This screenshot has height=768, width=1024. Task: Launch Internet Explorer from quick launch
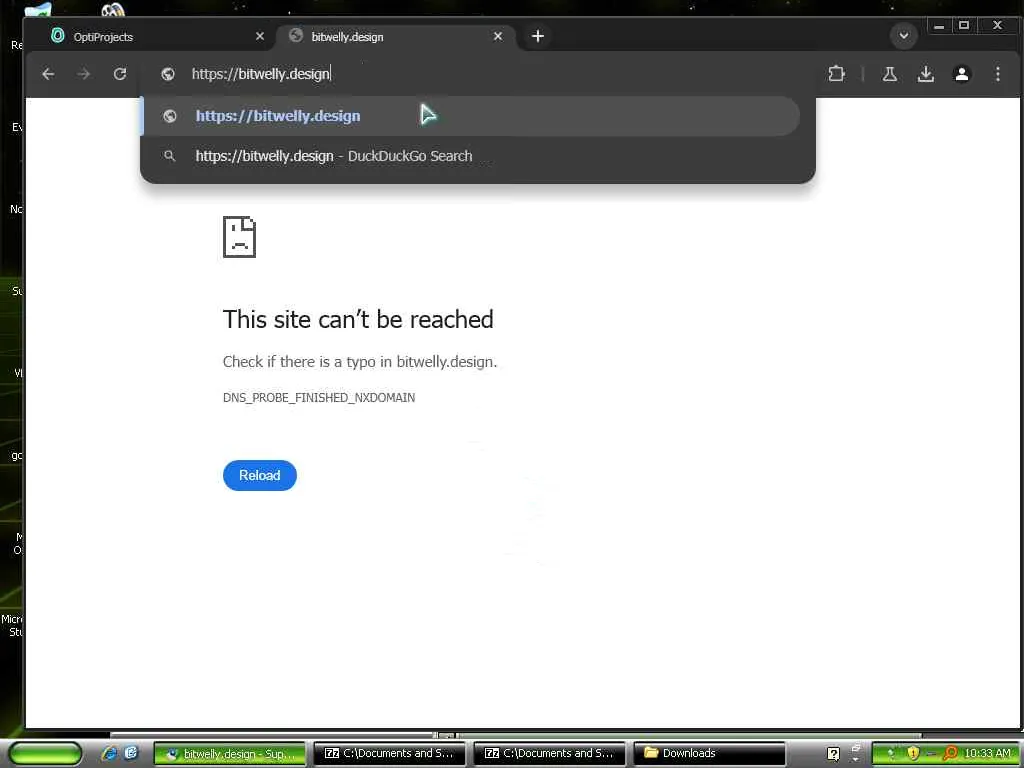109,753
